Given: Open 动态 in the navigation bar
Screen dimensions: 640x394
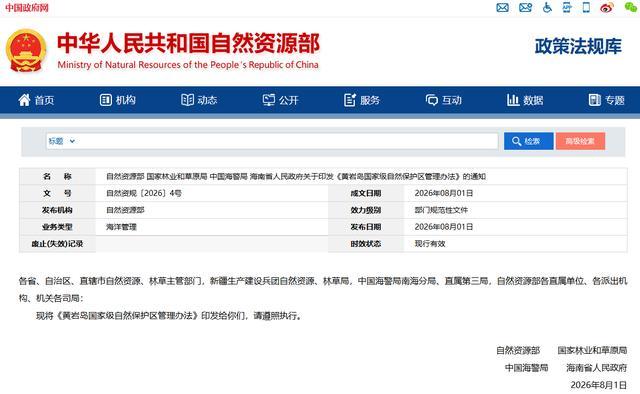Looking at the screenshot, I should point(207,100).
